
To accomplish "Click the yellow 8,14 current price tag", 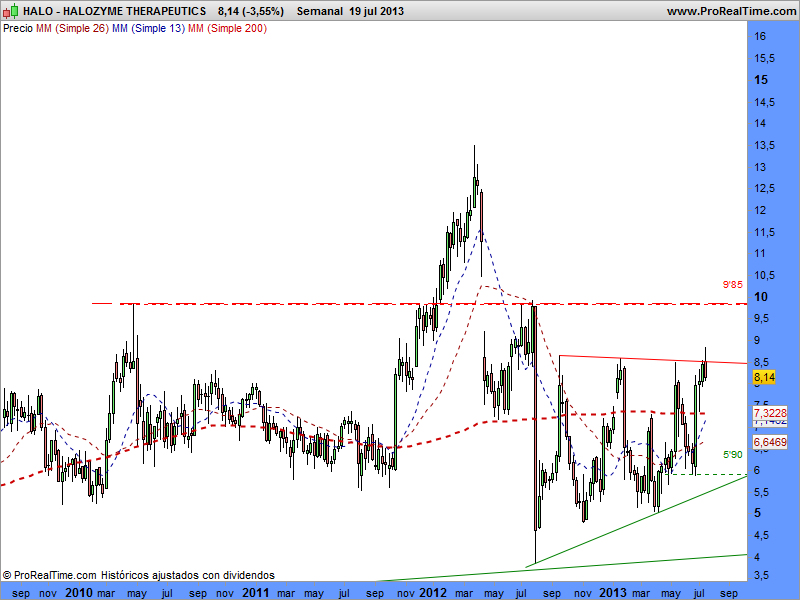I will pyautogui.click(x=764, y=378).
